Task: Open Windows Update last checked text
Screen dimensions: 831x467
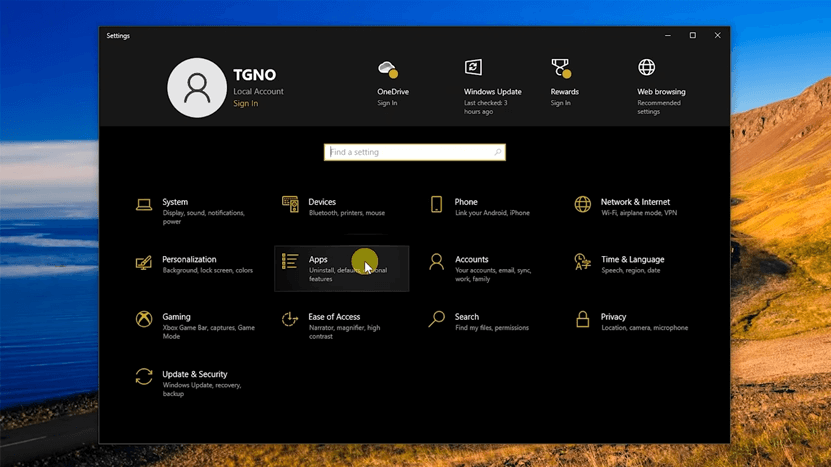Action: [x=485, y=107]
